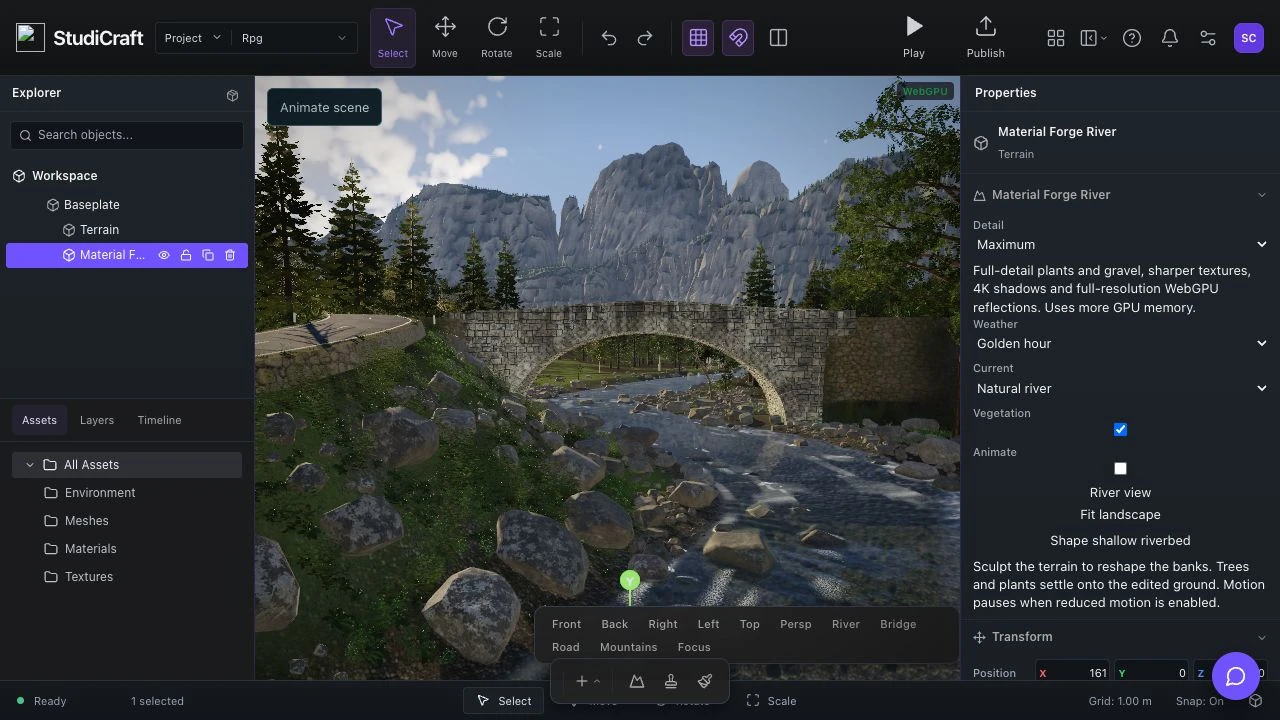Toggle the lock on the Material Forge River item
The height and width of the screenshot is (720, 1280).
[x=186, y=255]
